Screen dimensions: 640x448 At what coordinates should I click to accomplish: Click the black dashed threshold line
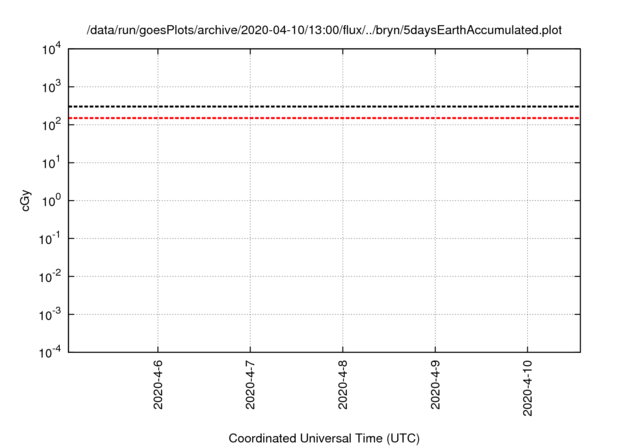coord(324,106)
